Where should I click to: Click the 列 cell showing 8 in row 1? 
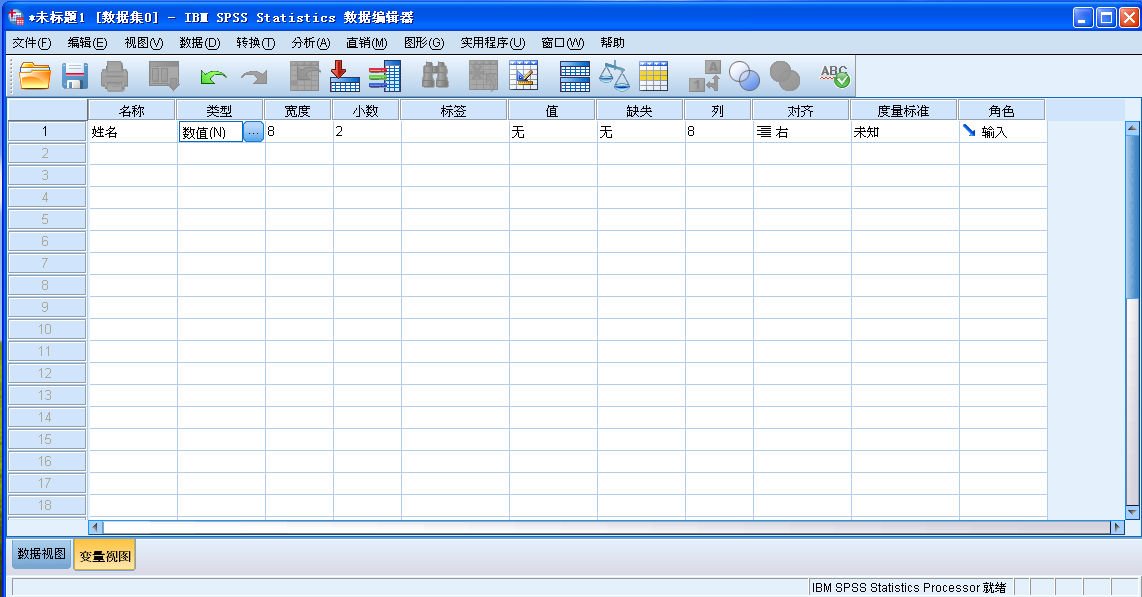(719, 132)
